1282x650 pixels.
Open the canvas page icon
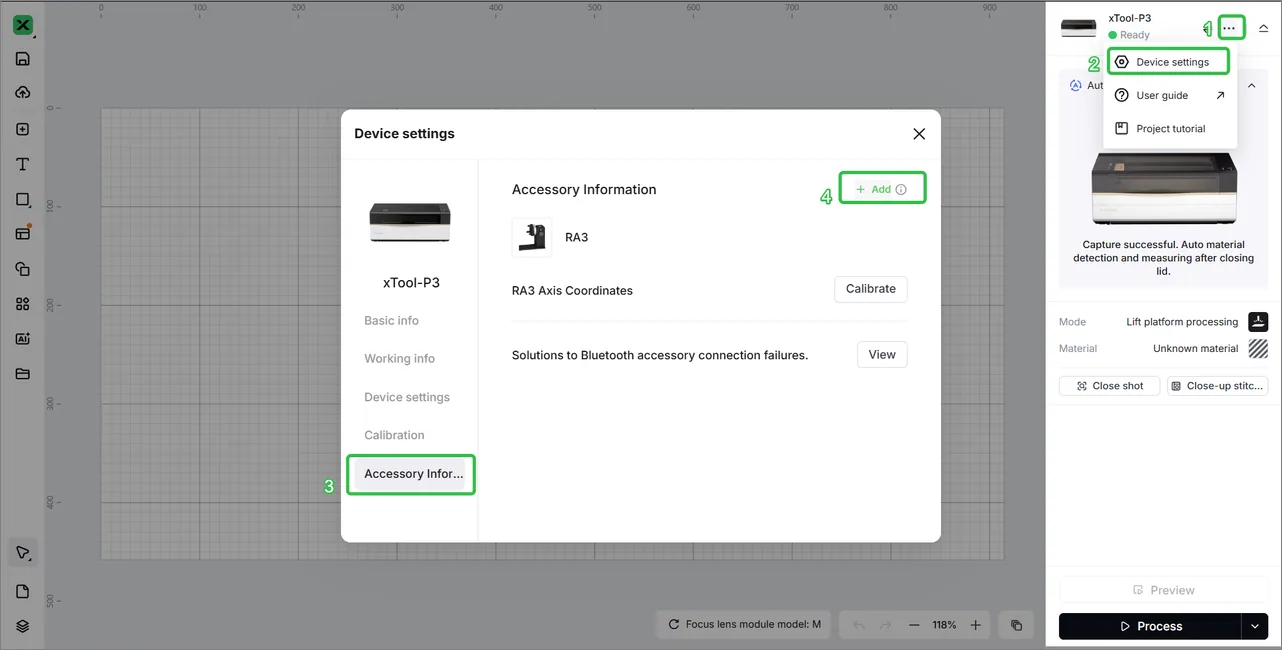coord(23,591)
